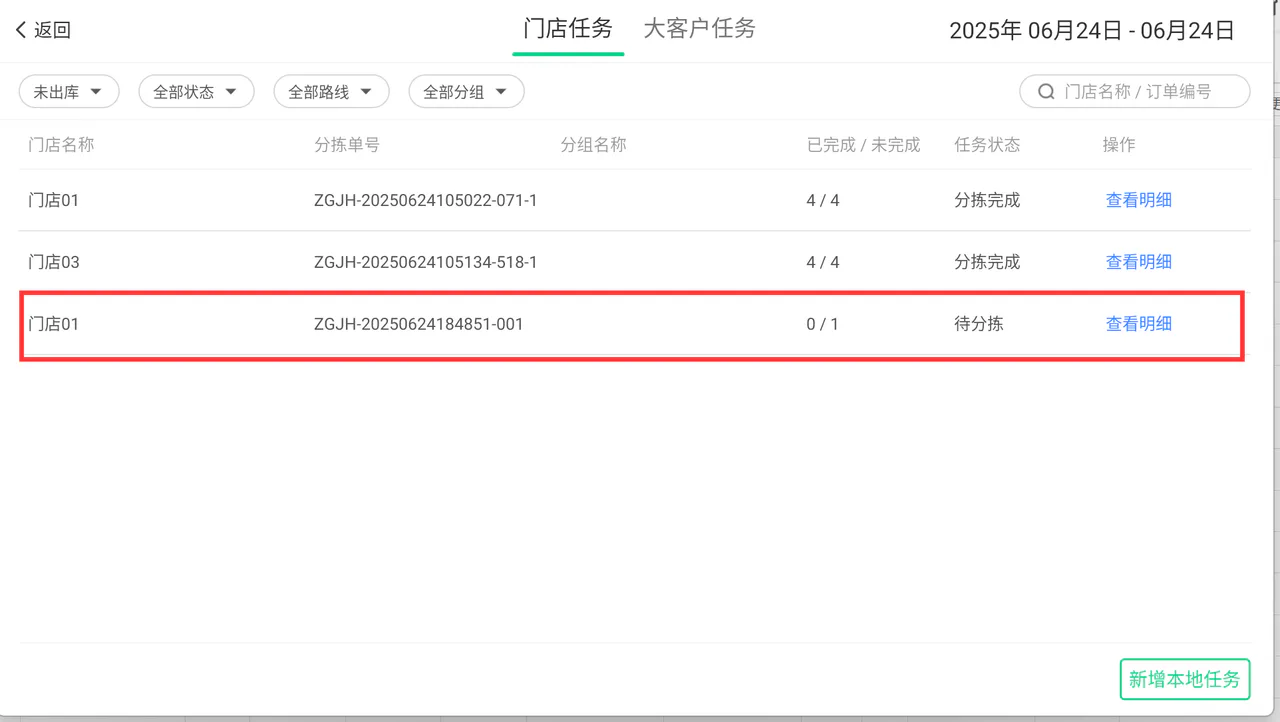Expand the 全部状态 filter dropdown
Image resolution: width=1280 pixels, height=722 pixels.
tap(196, 92)
